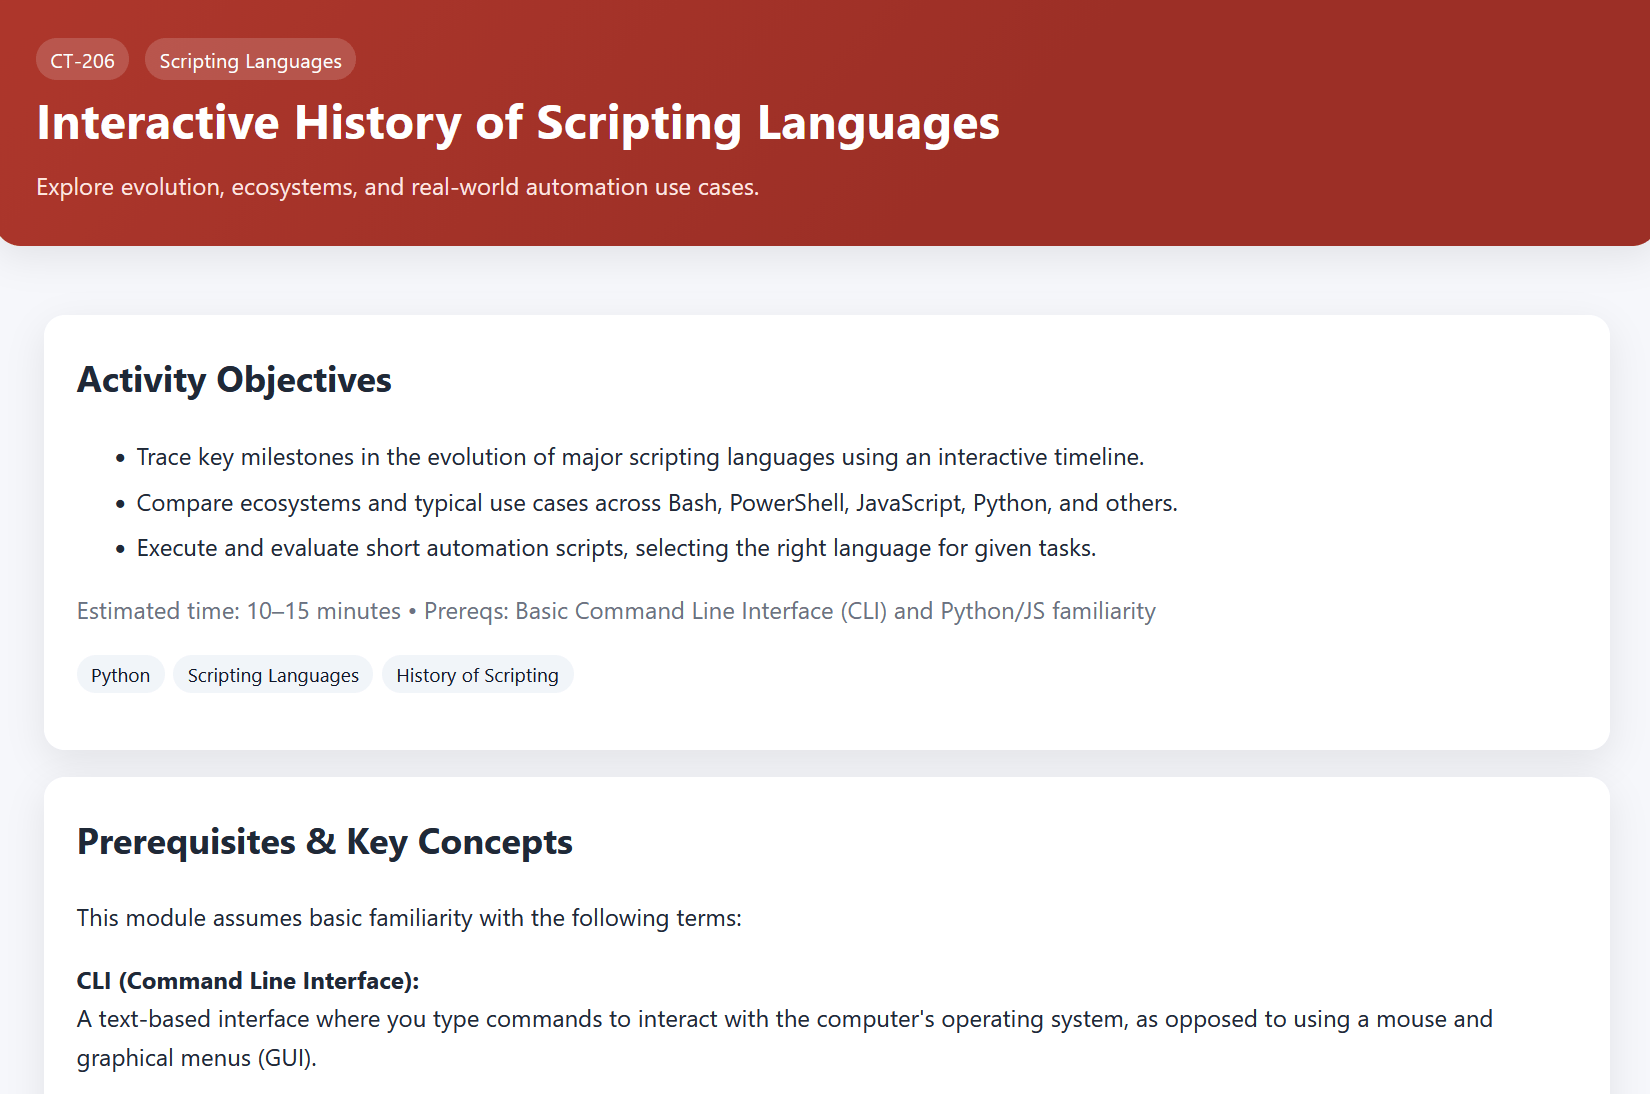Click the CLI definition paragraph text

pos(784,1019)
